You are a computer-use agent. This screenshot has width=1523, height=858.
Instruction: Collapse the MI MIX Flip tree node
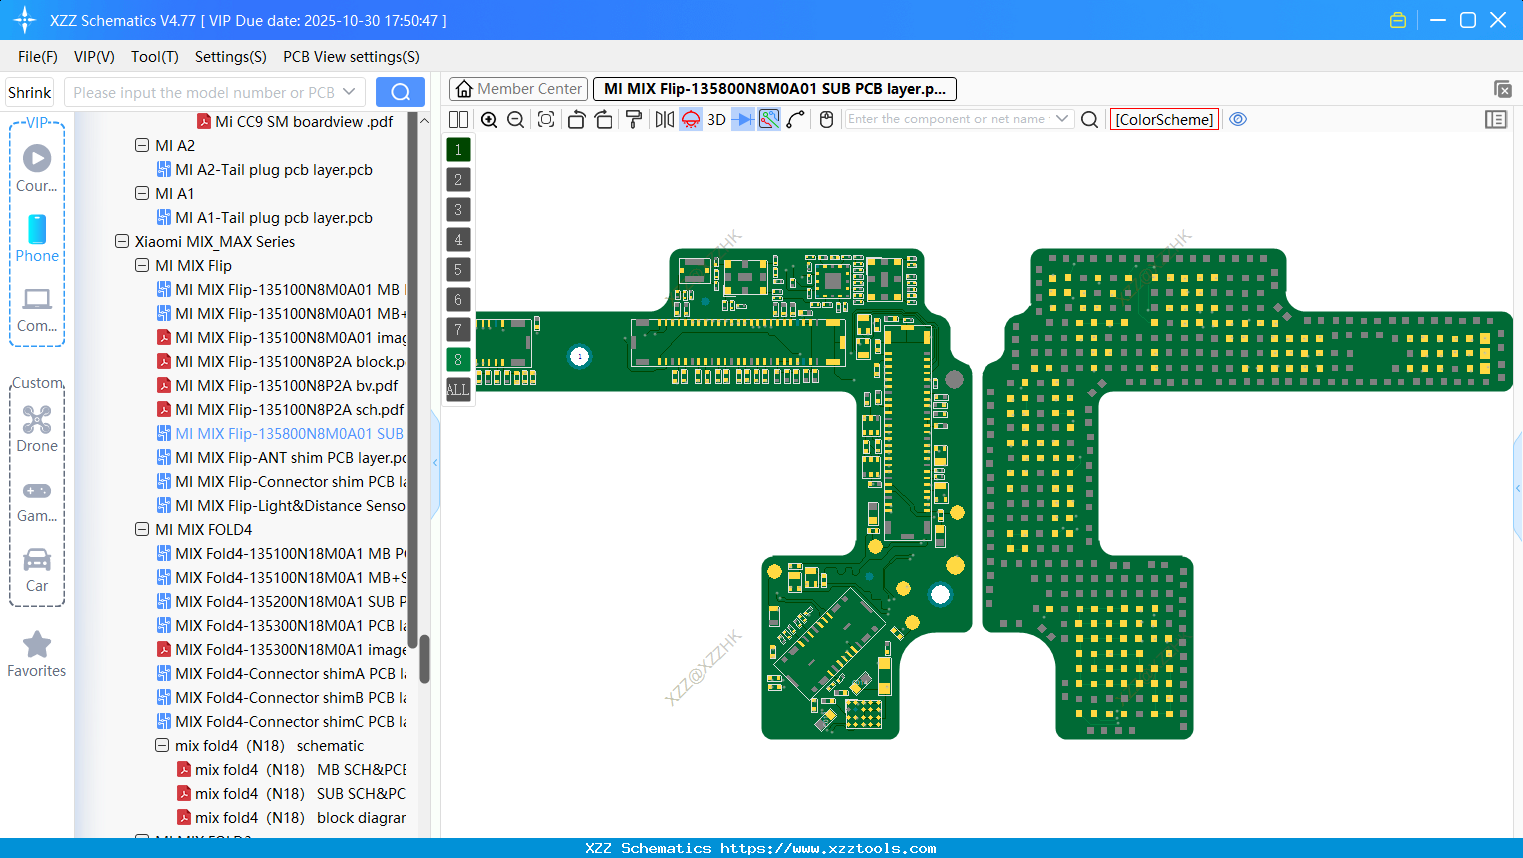click(142, 265)
